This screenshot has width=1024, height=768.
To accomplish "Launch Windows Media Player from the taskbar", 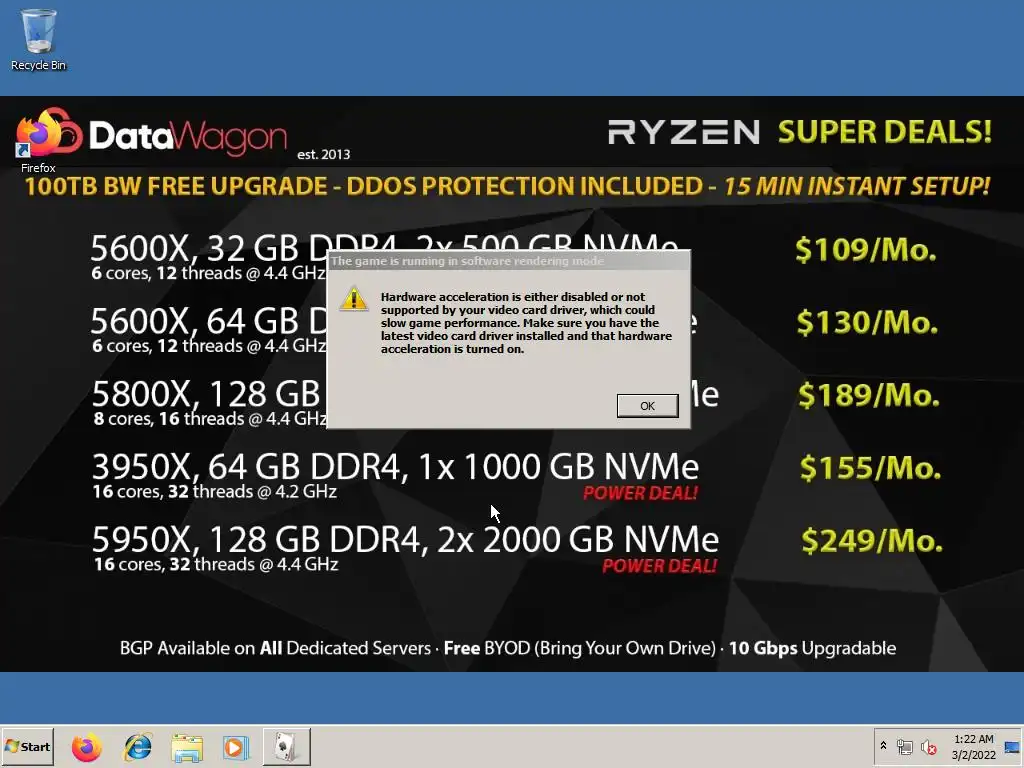I will coord(235,747).
